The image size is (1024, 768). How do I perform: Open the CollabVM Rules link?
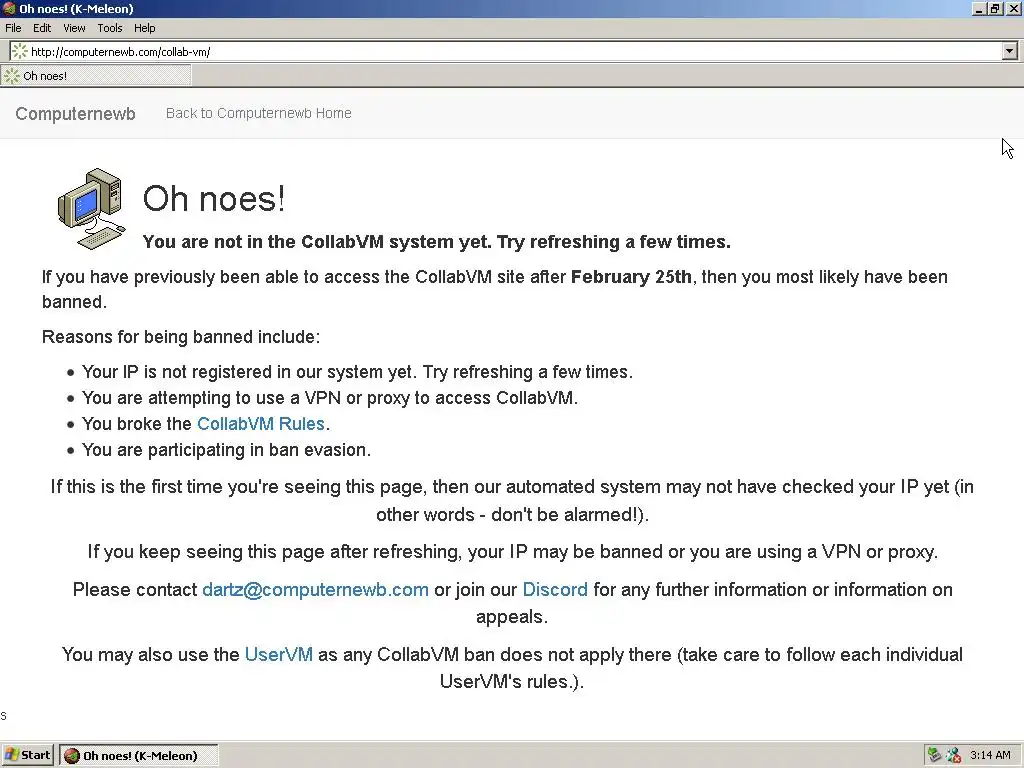(x=261, y=424)
